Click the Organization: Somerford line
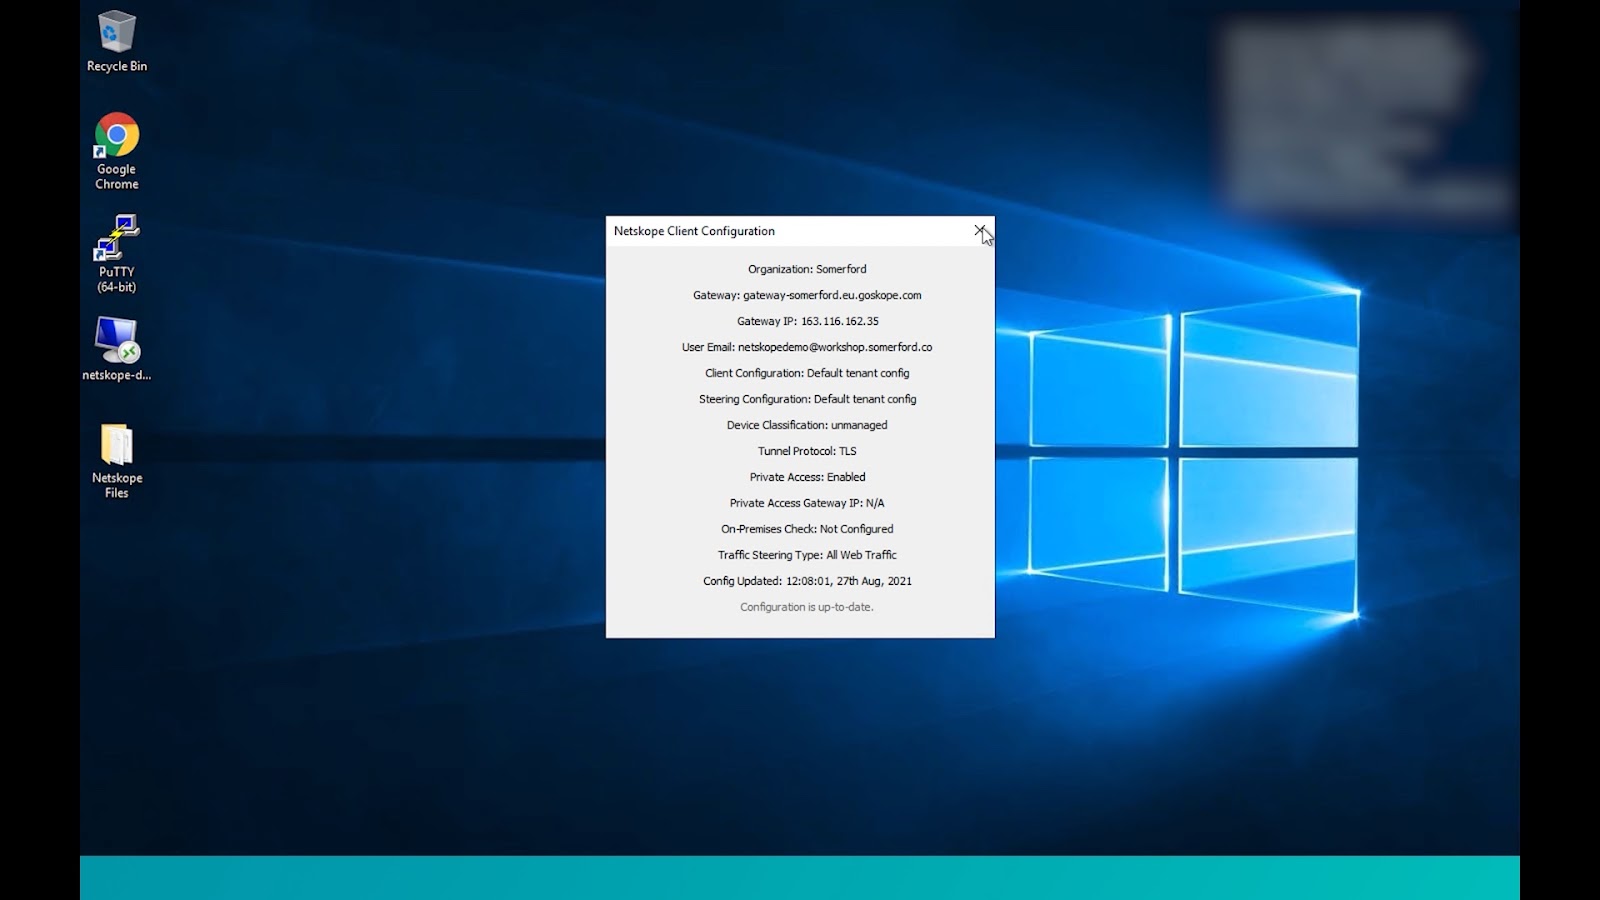The height and width of the screenshot is (900, 1600). pyautogui.click(x=807, y=269)
